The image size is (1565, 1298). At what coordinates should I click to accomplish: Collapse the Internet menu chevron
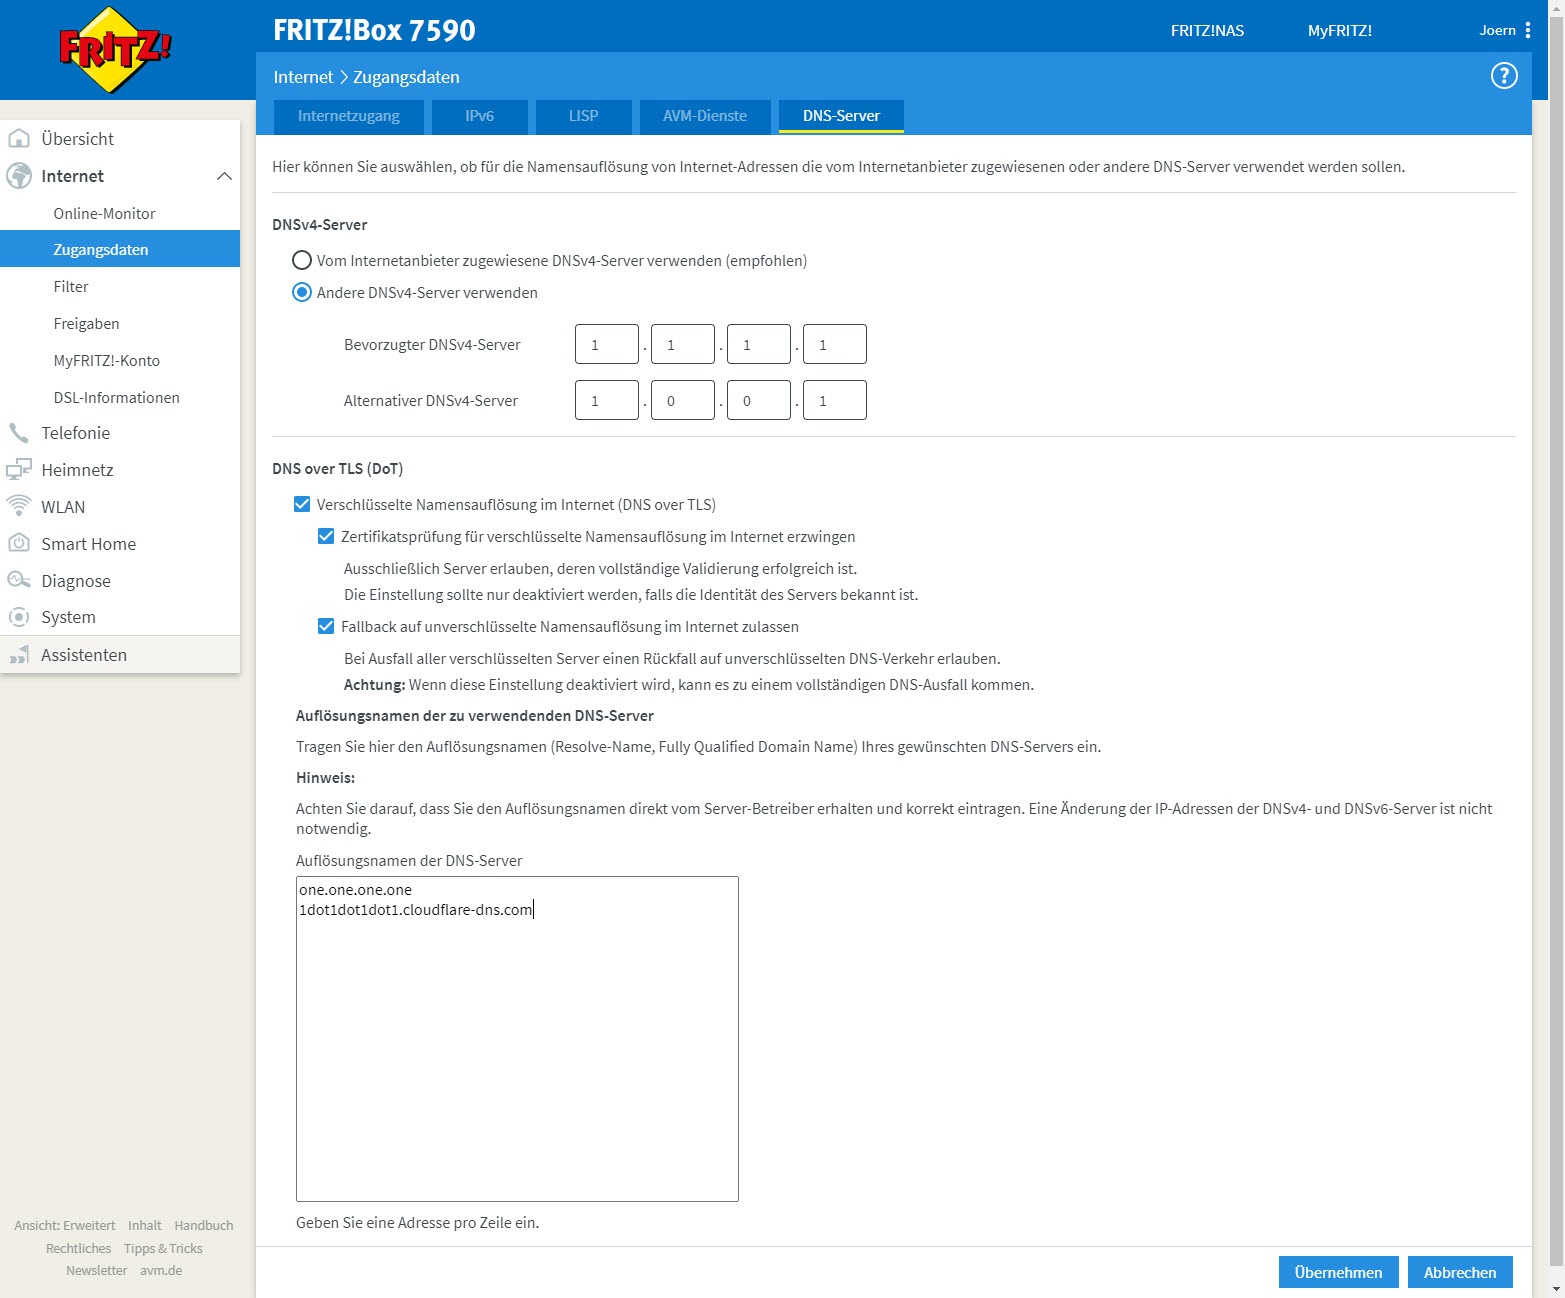pos(224,176)
